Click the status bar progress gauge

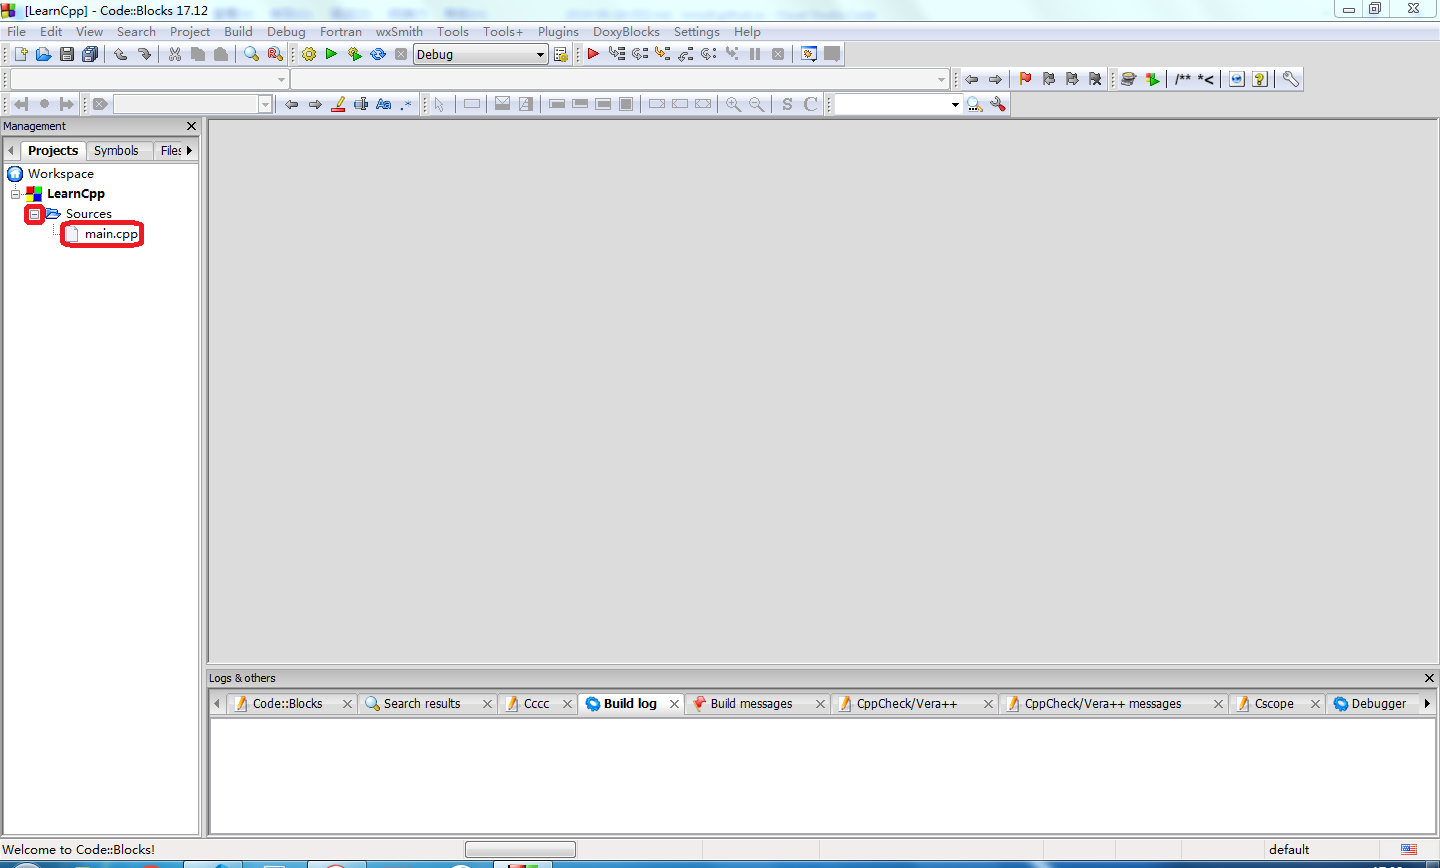pyautogui.click(x=520, y=850)
